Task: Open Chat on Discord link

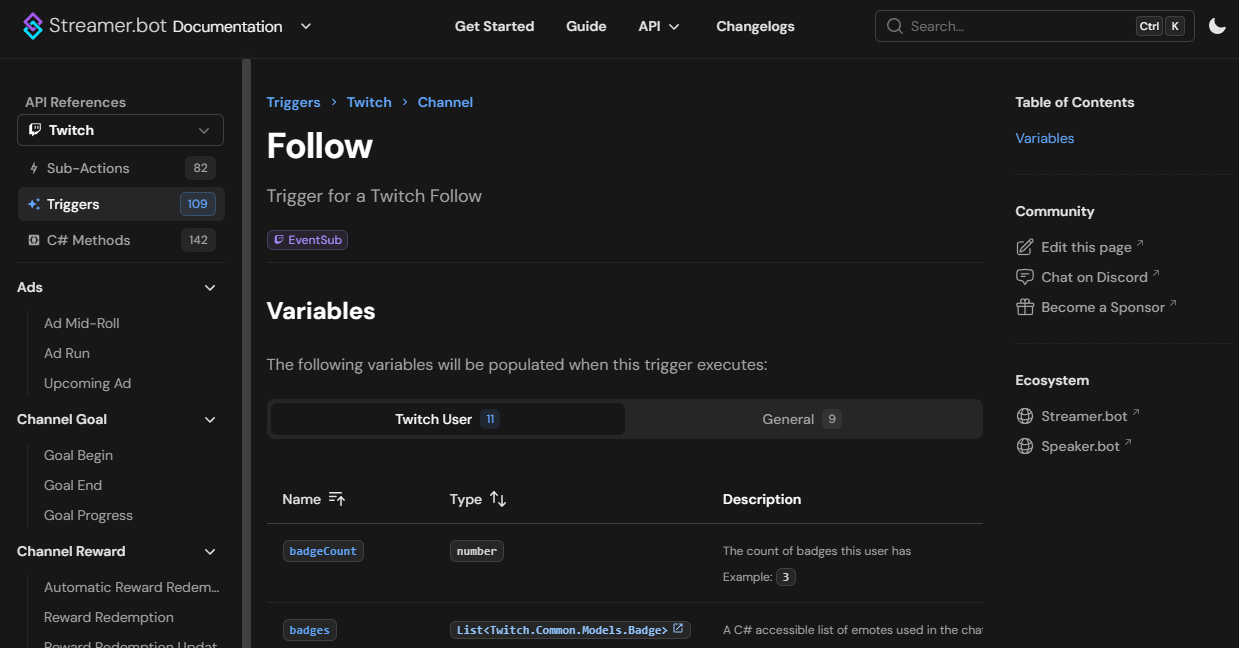Action: [x=1093, y=277]
